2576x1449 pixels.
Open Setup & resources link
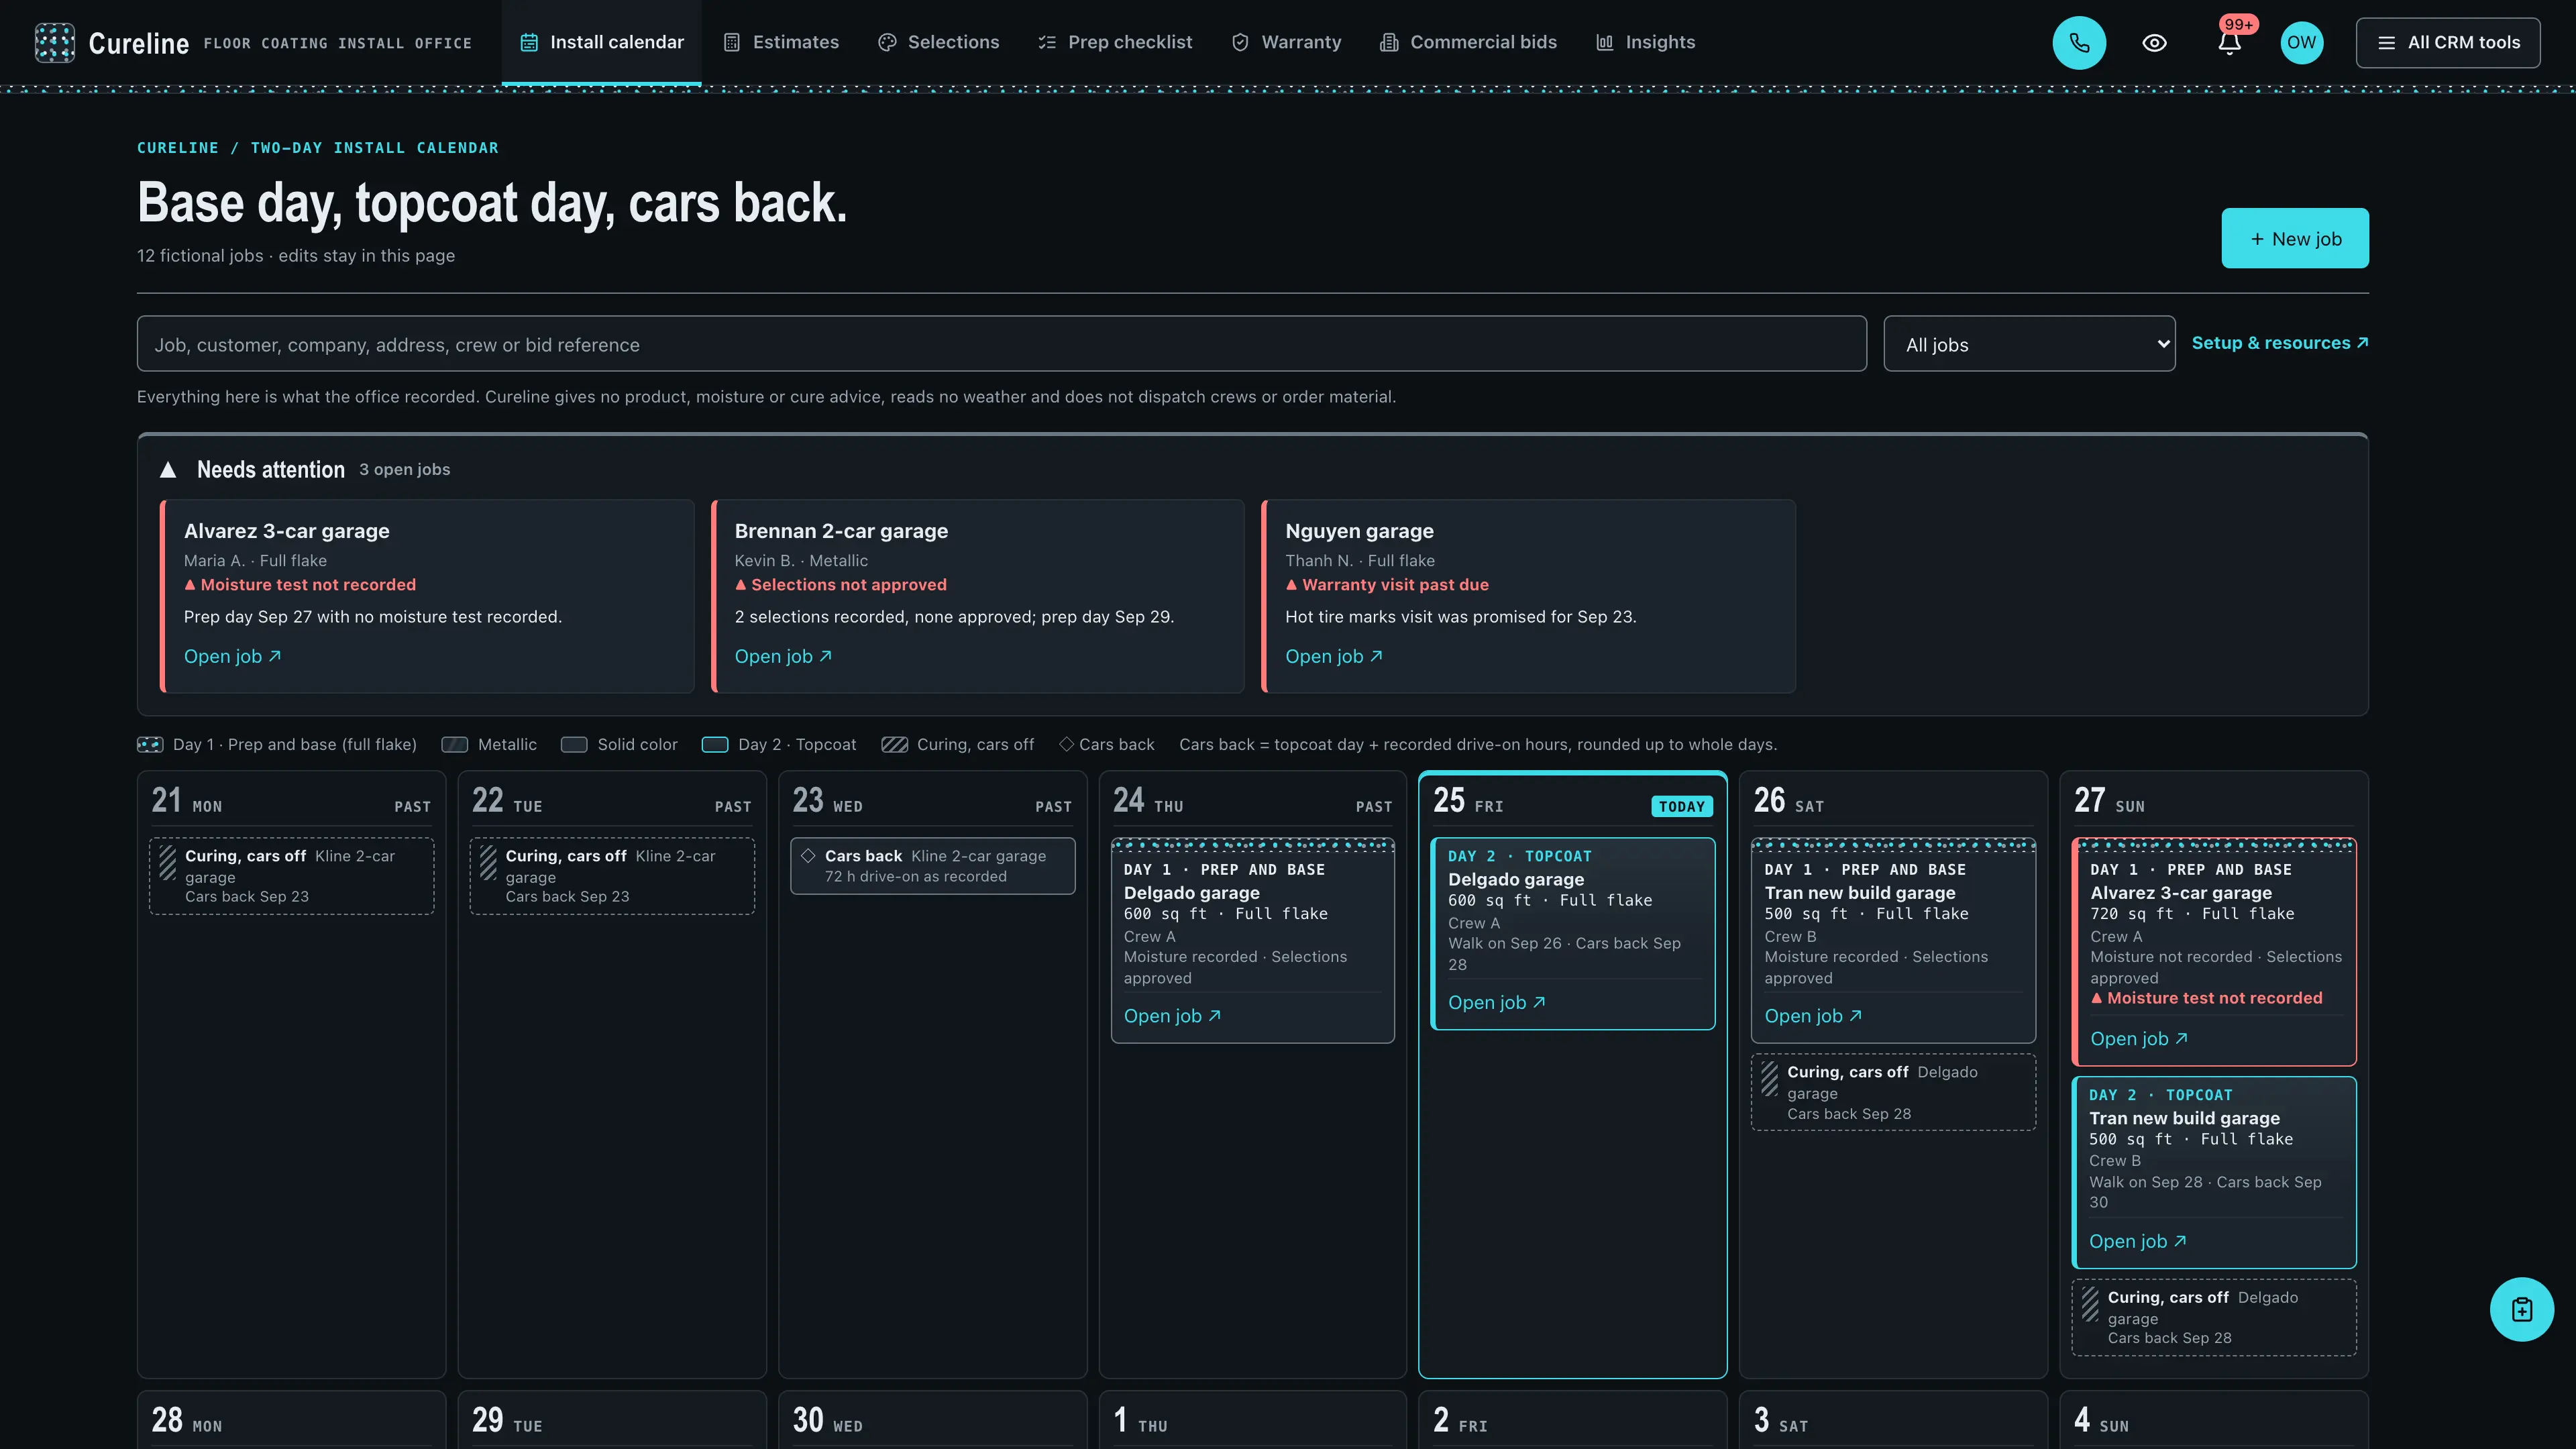point(2279,343)
